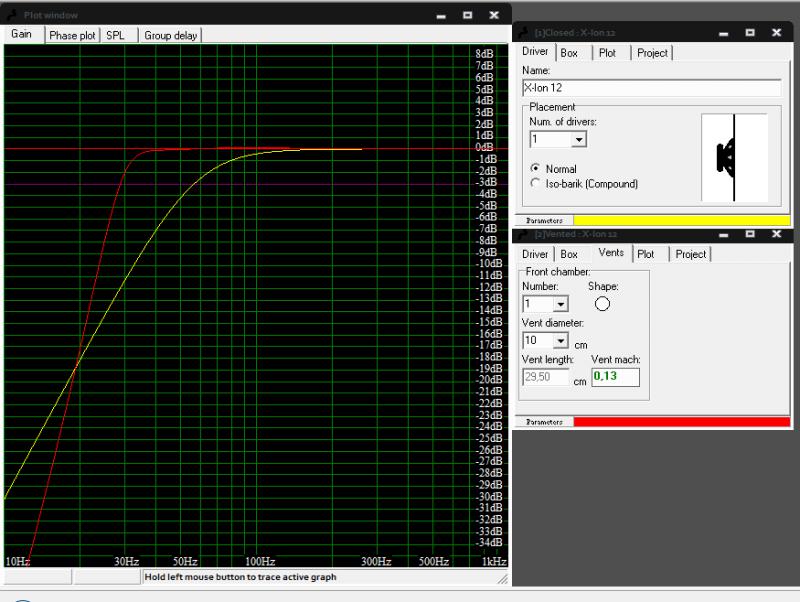Select Box tab in Vented X-Ion 12 window
This screenshot has height=602, width=800.
click(x=569, y=254)
